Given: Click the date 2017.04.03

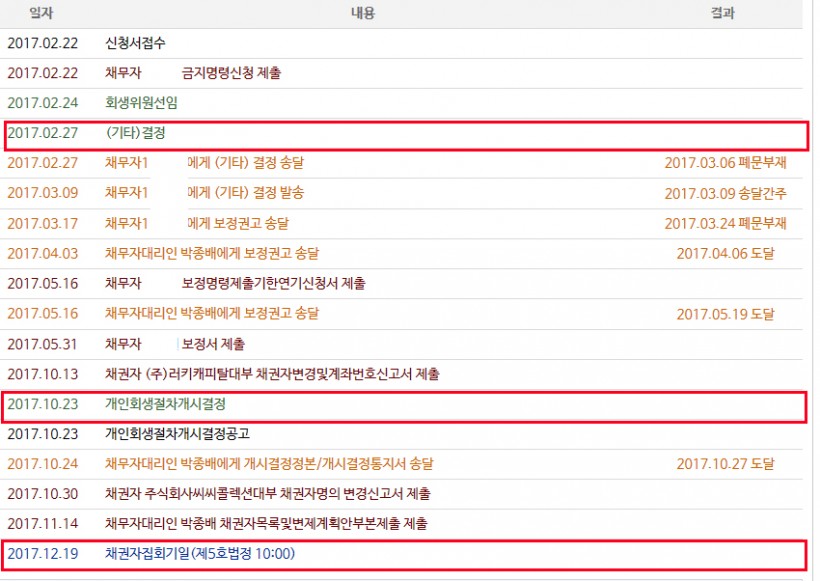Looking at the screenshot, I should [x=43, y=254].
